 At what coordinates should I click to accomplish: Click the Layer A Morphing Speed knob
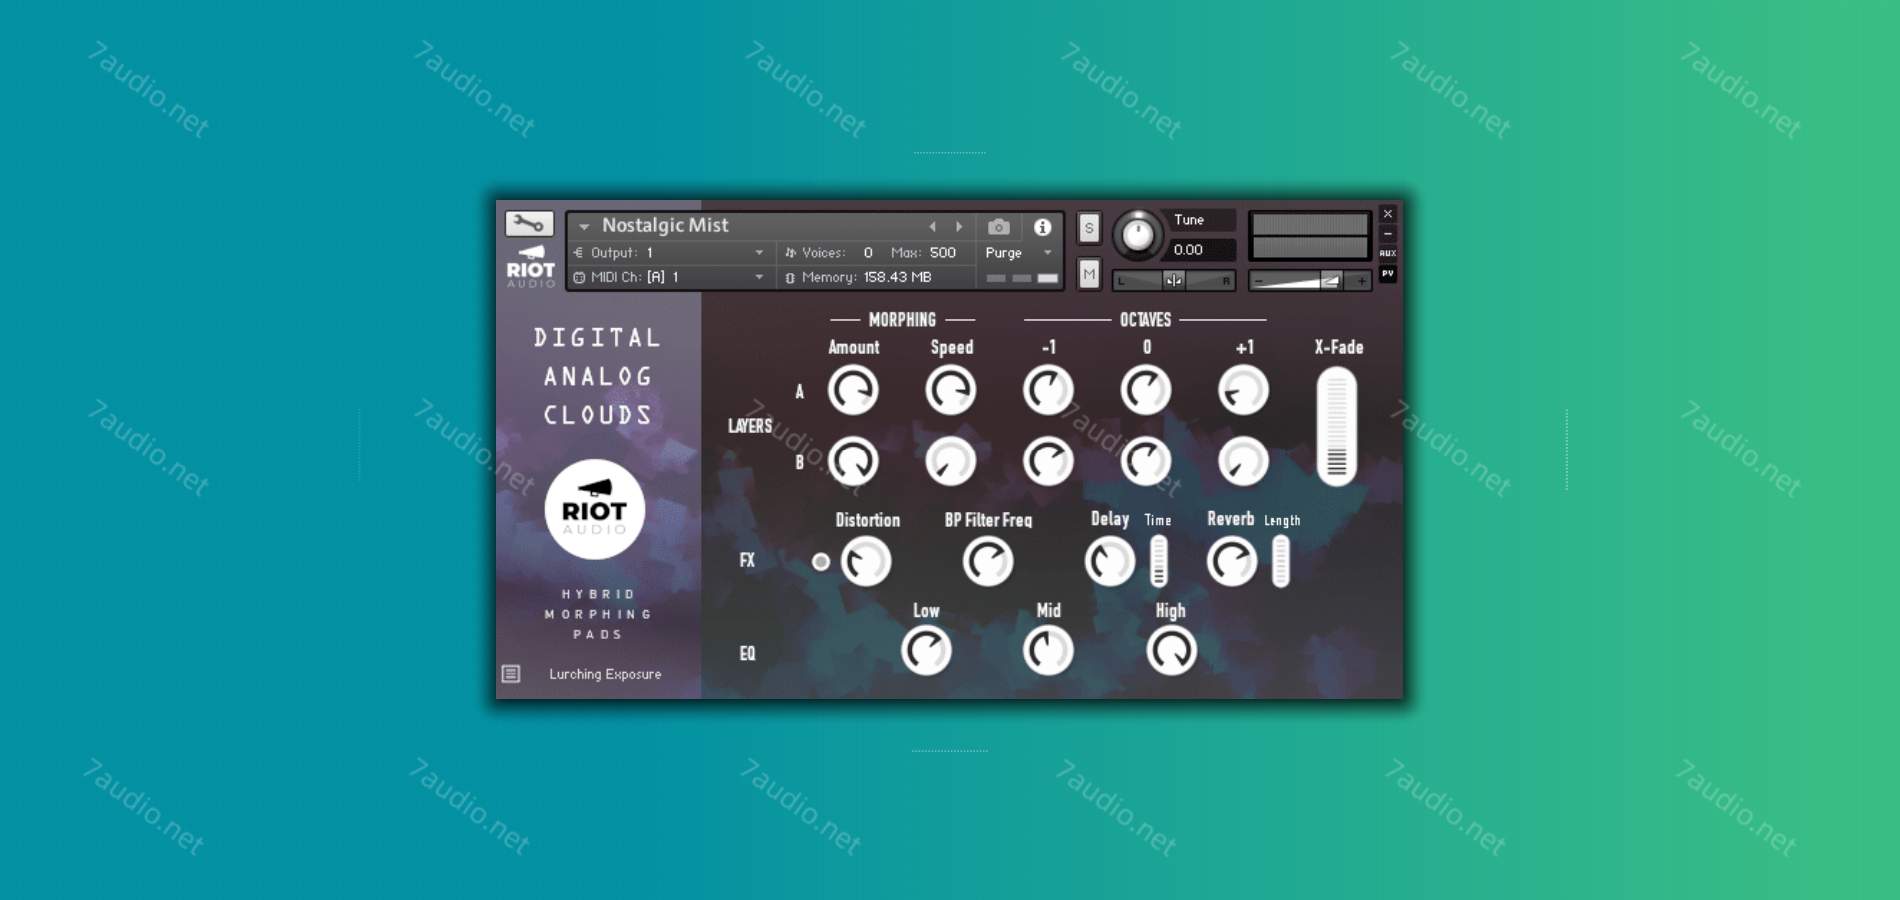point(950,390)
